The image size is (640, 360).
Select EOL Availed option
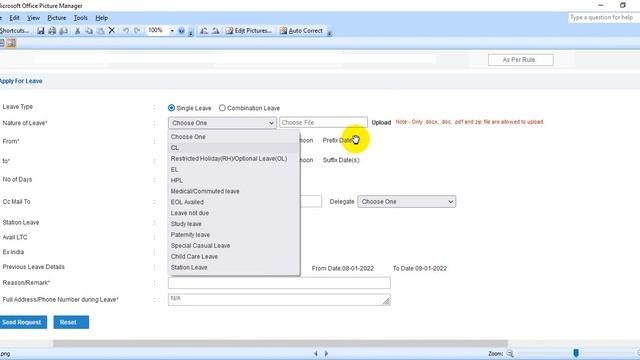[234, 202]
